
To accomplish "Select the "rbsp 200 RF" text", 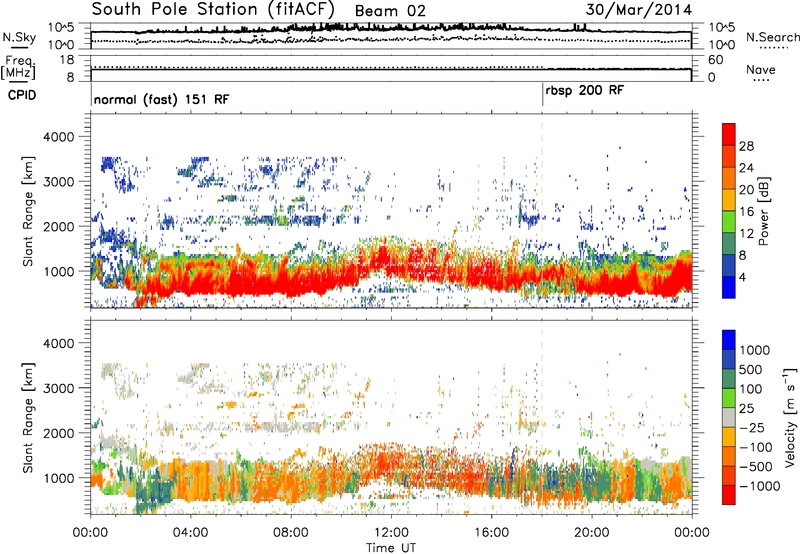I will (x=585, y=91).
